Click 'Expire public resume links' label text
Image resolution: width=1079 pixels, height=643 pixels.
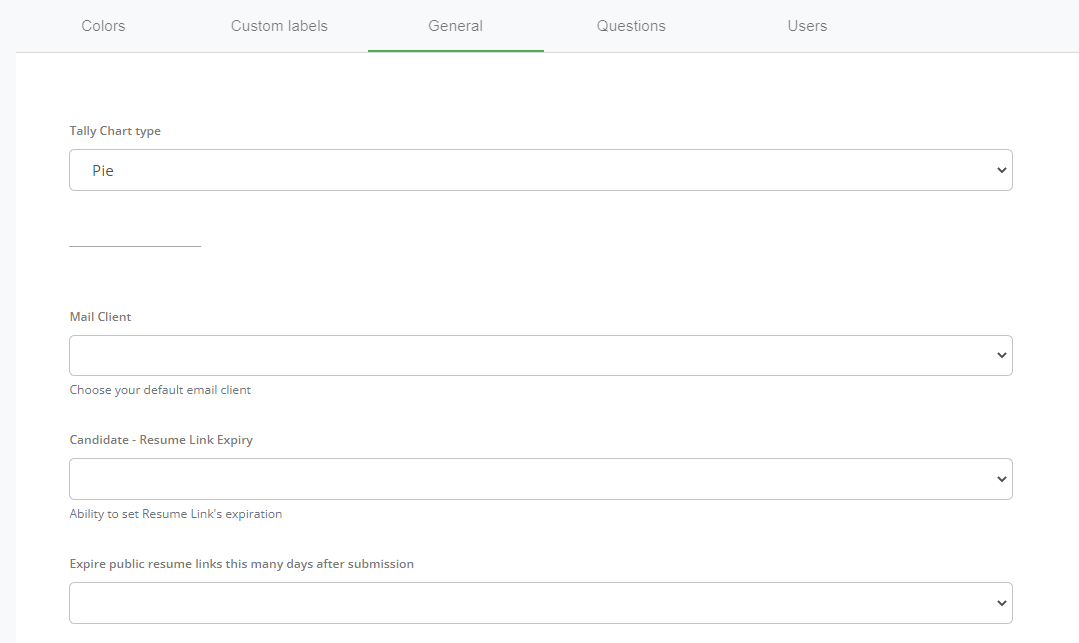click(242, 564)
